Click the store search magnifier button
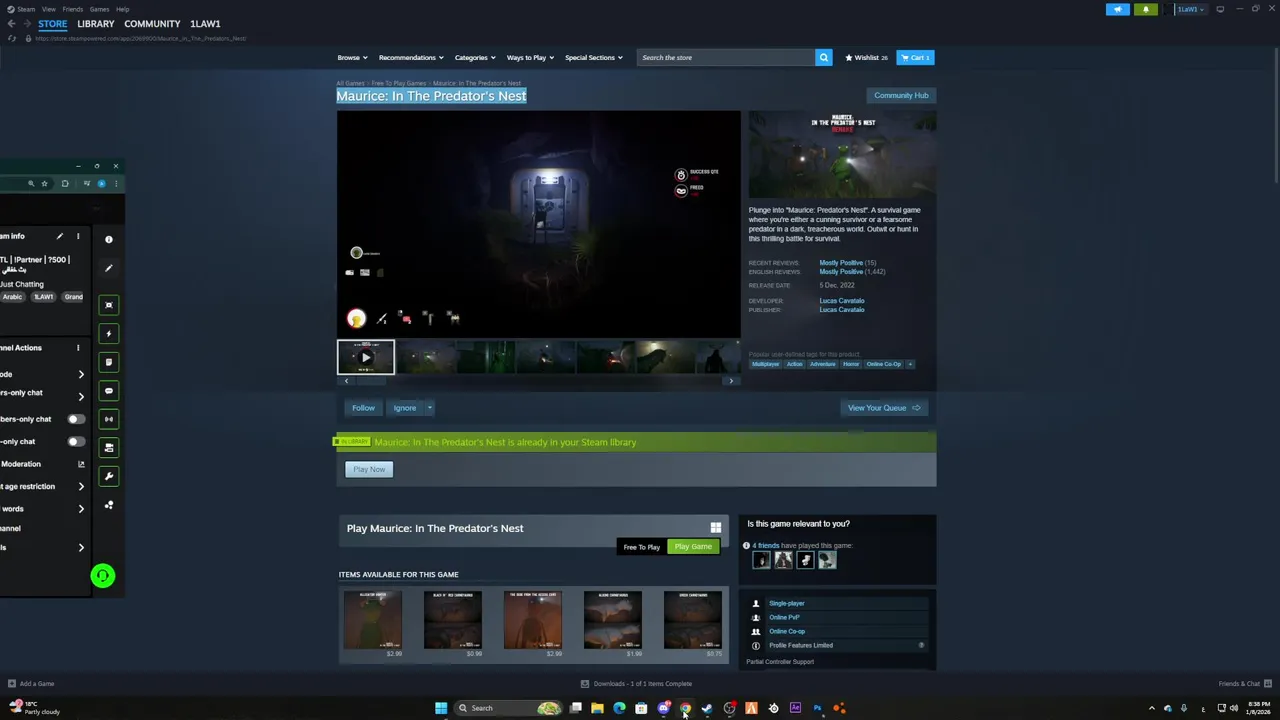 [x=824, y=57]
